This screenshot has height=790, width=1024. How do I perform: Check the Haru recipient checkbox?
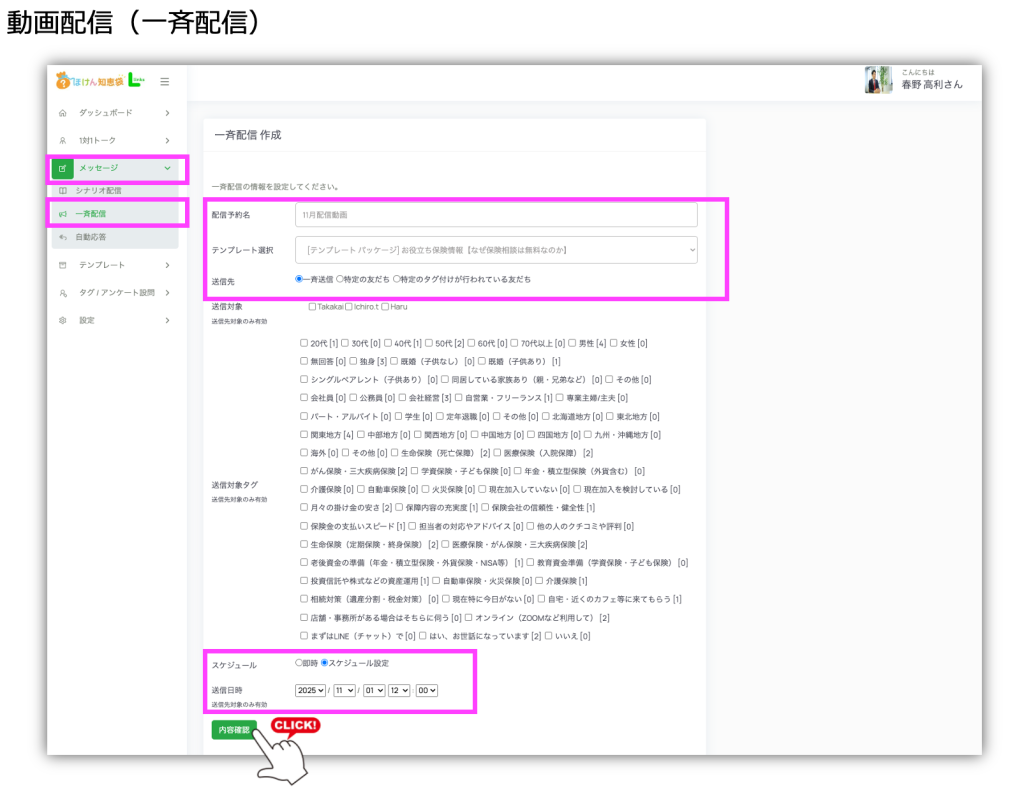tap(385, 307)
